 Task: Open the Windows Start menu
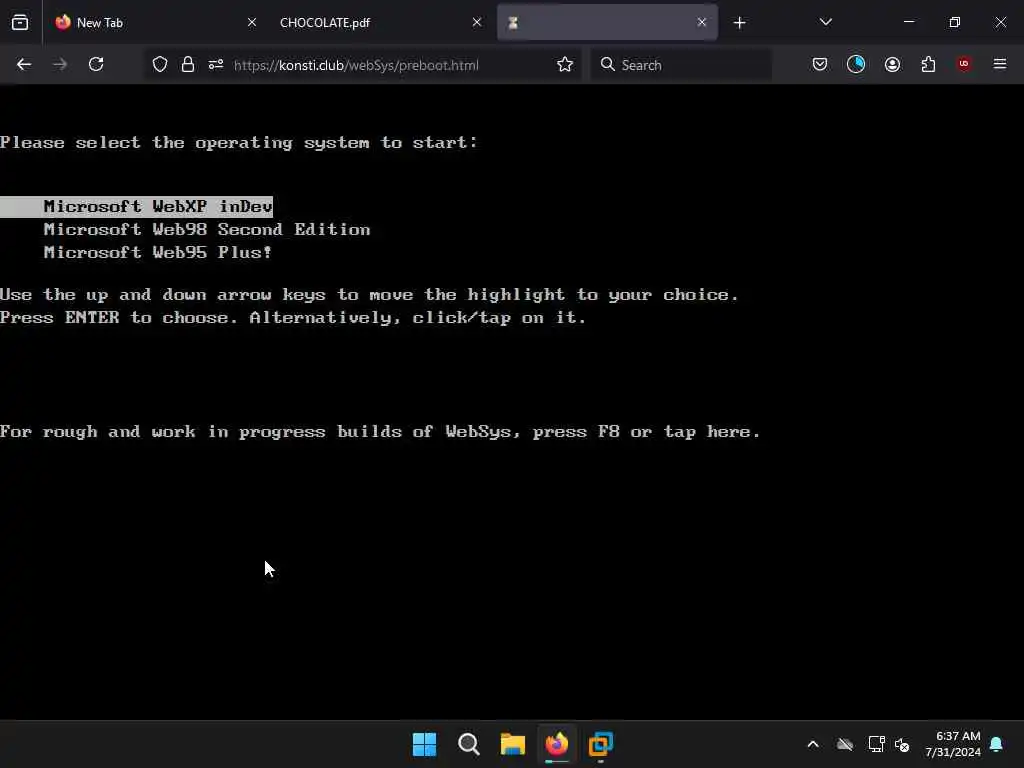tap(424, 744)
